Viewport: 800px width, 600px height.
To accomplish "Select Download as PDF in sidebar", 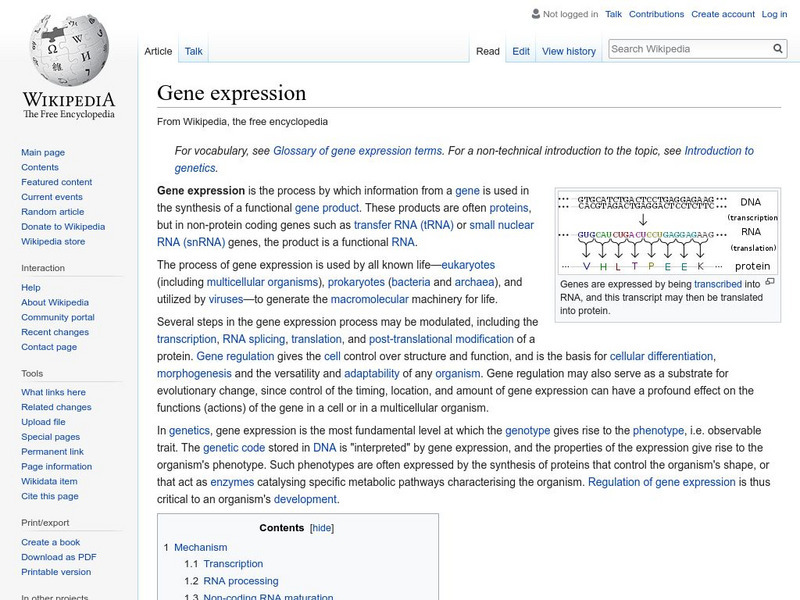I will pos(59,557).
